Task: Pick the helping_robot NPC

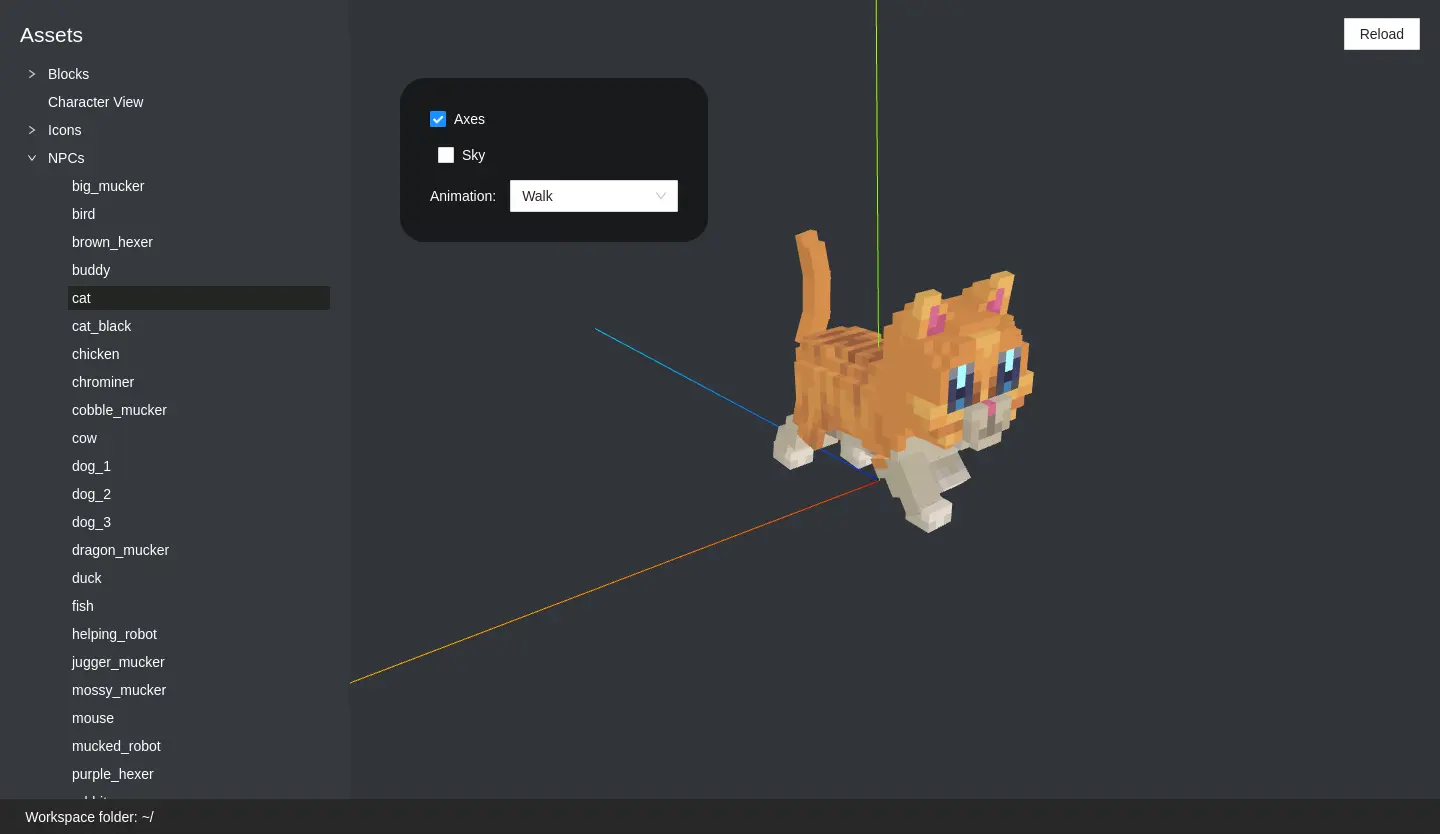Action: pyautogui.click(x=114, y=634)
